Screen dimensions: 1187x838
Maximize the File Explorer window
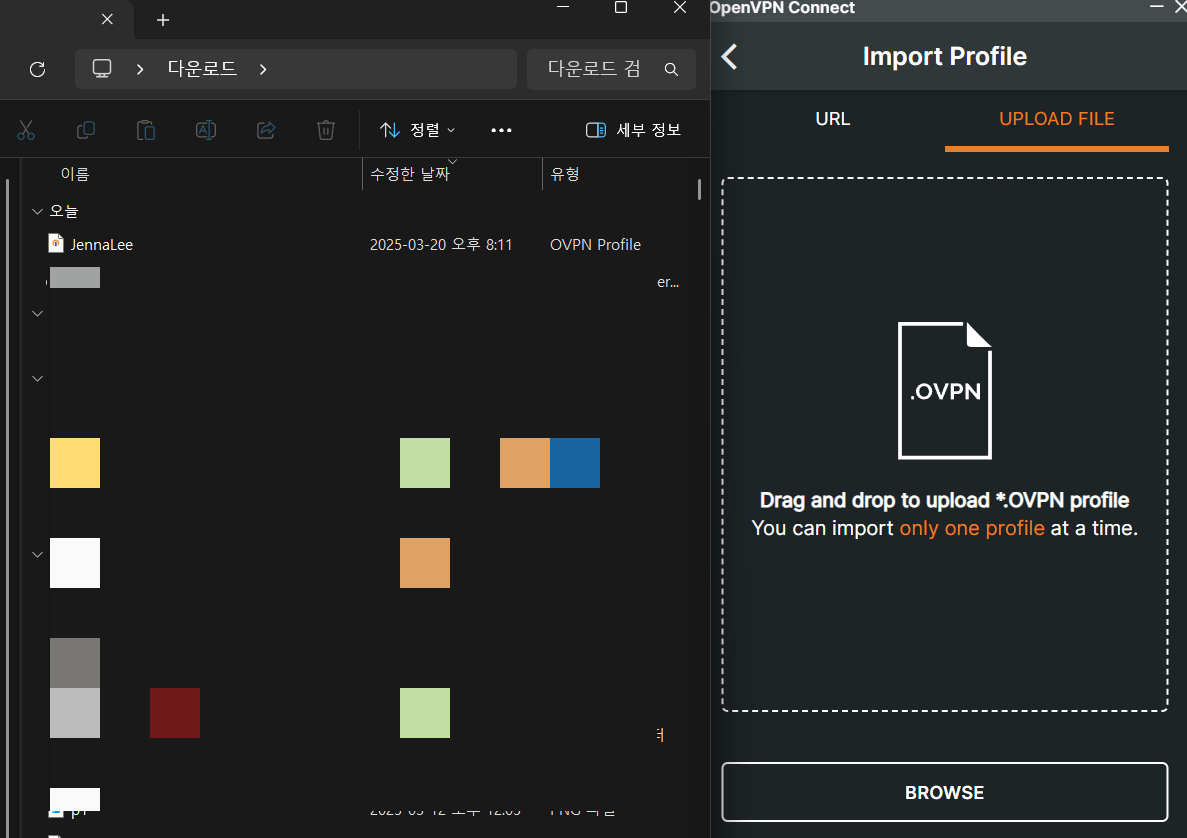(x=621, y=8)
